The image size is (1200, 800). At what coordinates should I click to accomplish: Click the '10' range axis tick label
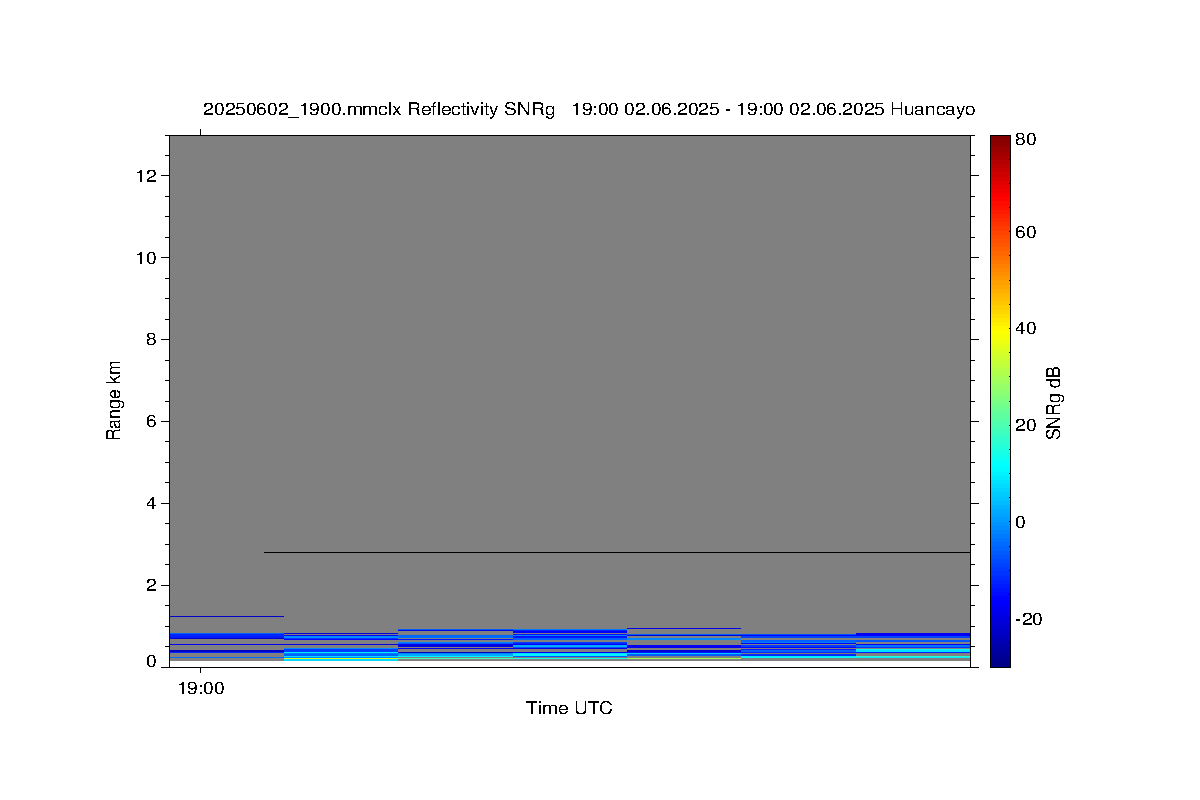click(x=148, y=258)
